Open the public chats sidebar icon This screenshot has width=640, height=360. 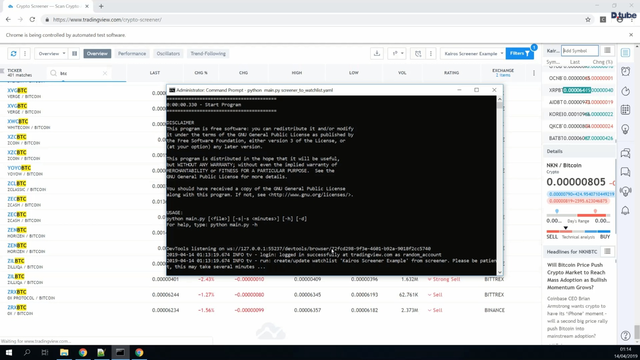click(x=625, y=153)
